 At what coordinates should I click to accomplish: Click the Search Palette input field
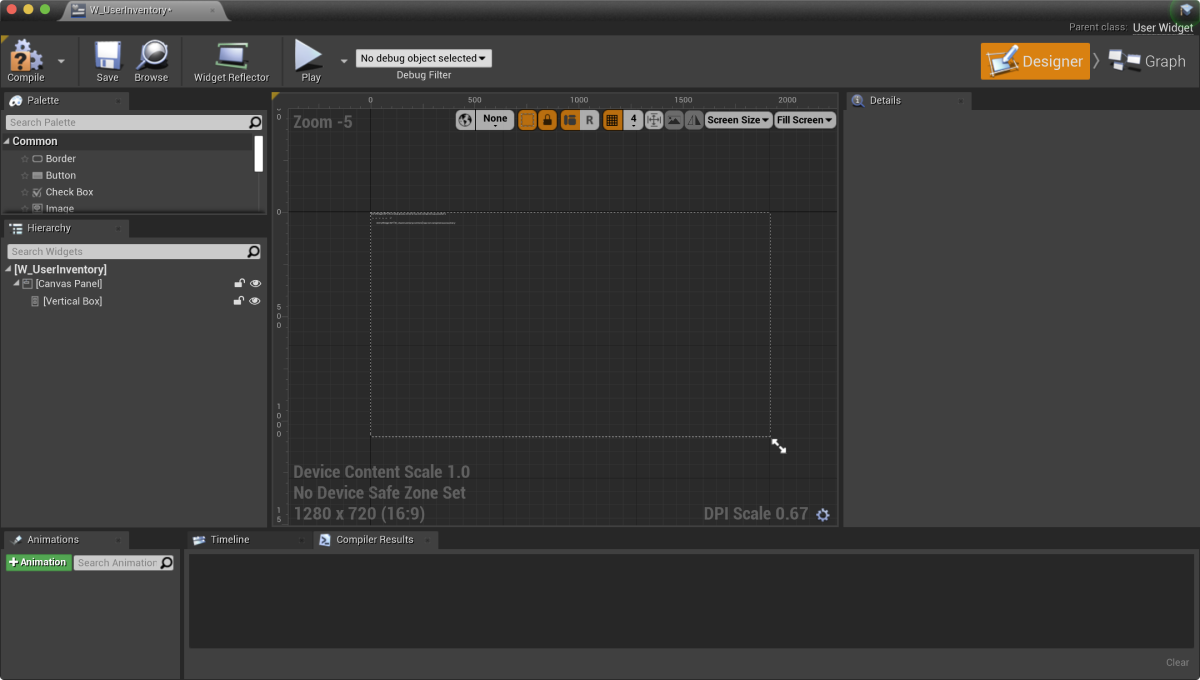(127, 122)
